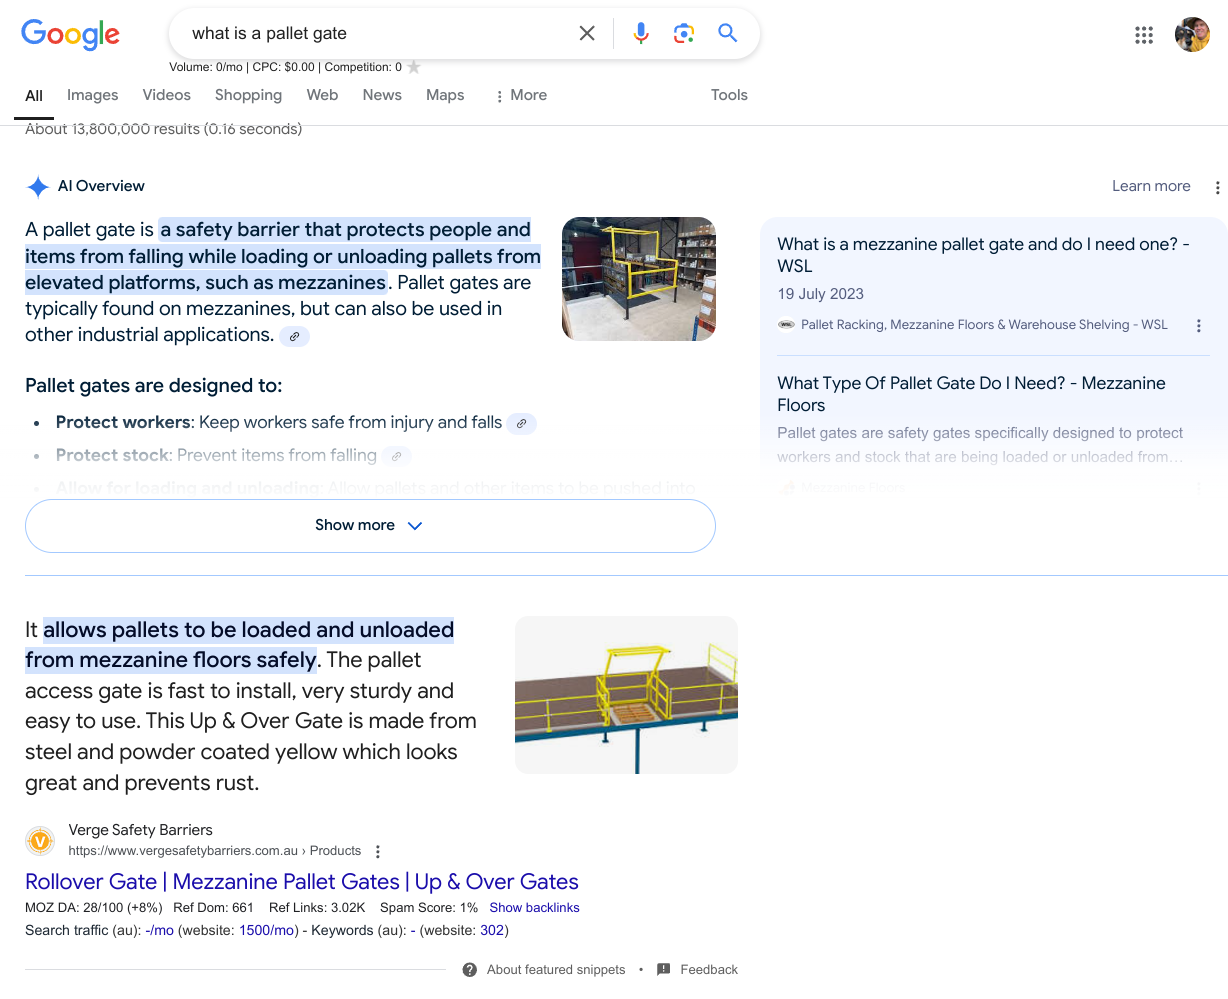Open the WSL source's three-dot menu
Screen dimensions: 1228x999
[x=1198, y=325]
